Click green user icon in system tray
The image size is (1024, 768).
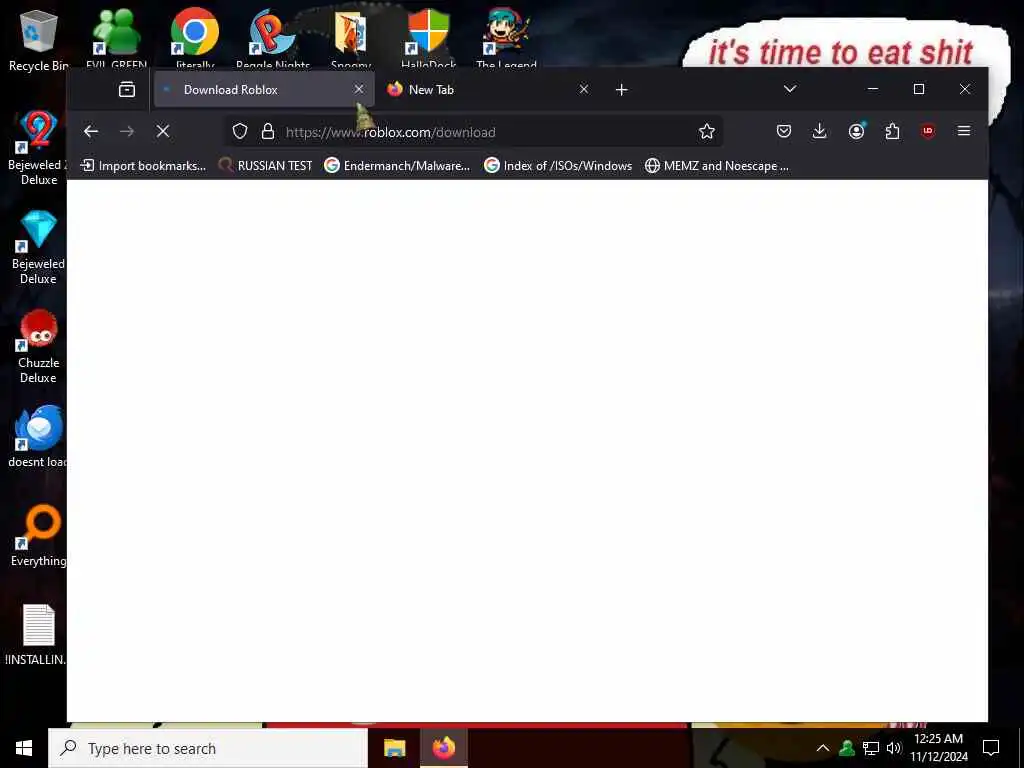[x=847, y=748]
